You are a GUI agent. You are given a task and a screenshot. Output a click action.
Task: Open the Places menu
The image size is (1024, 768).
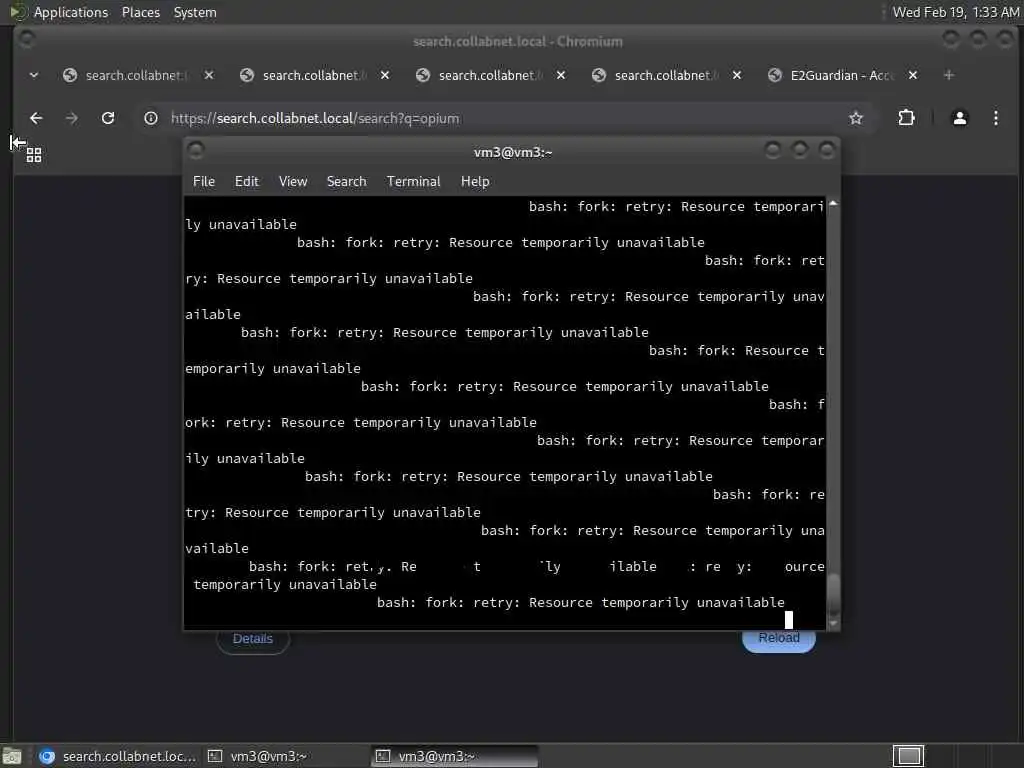(140, 12)
